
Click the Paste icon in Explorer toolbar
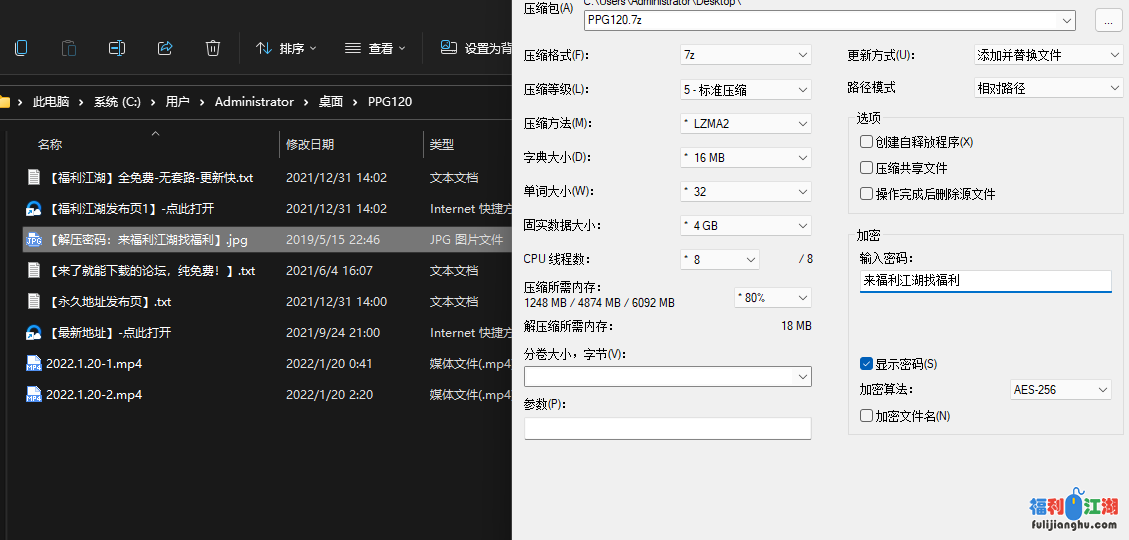[69, 48]
